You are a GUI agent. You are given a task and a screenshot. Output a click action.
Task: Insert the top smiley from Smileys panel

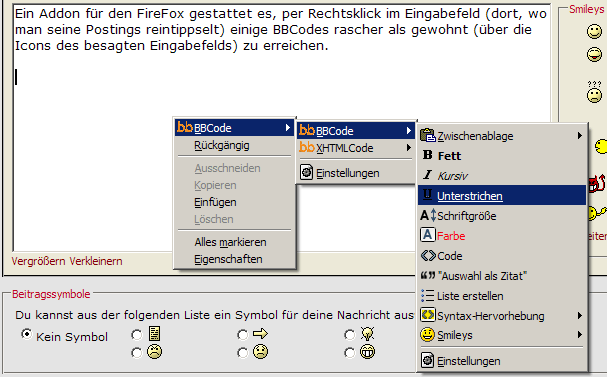(594, 31)
